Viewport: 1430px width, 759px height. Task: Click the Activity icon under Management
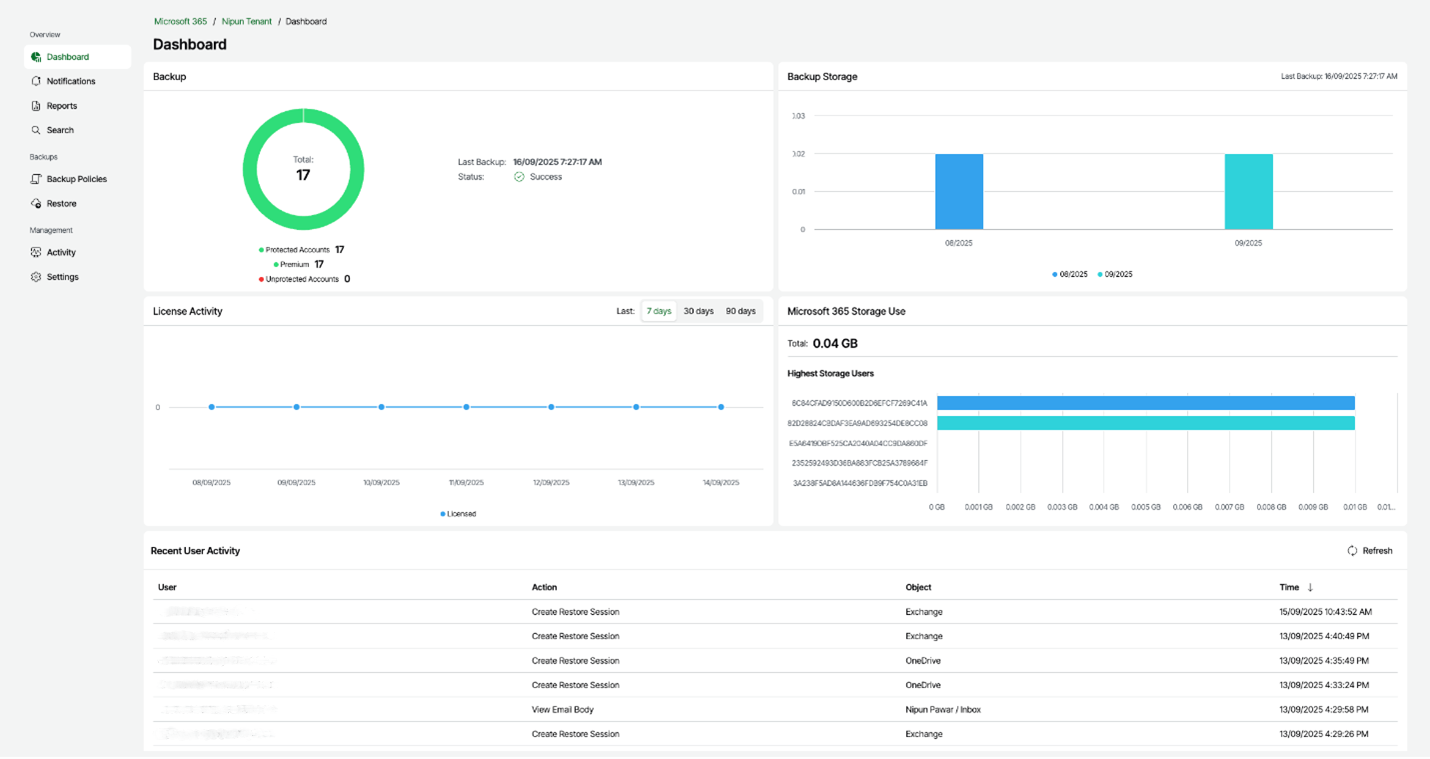(36, 253)
